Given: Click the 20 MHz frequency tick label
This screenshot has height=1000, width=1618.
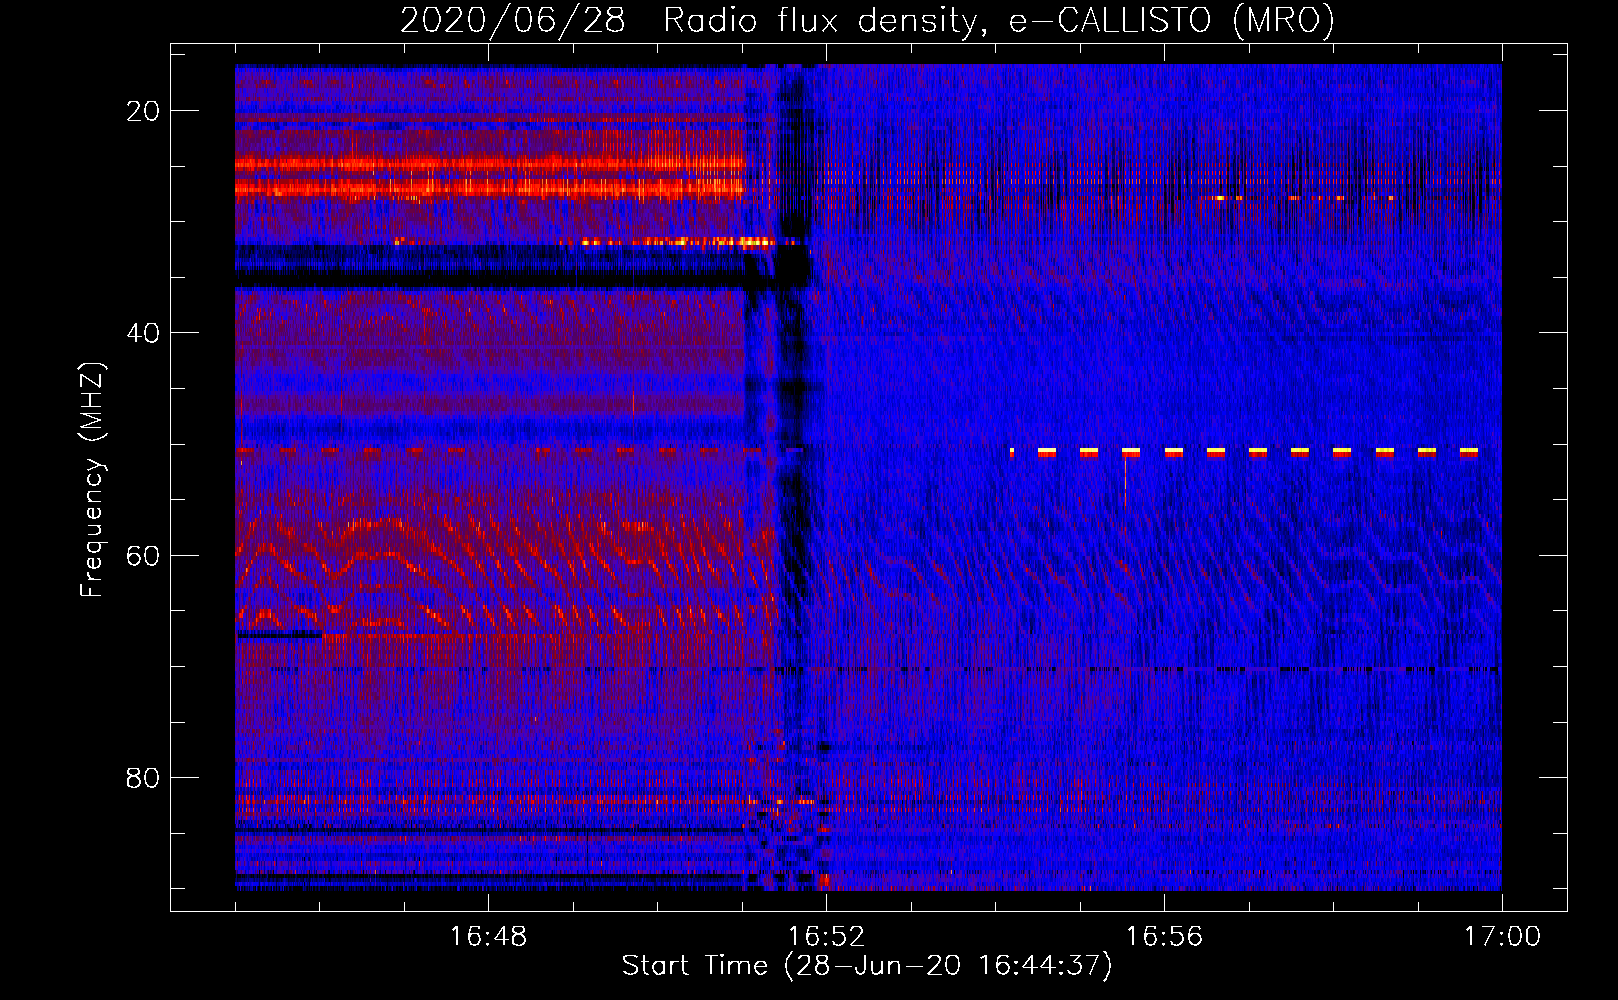Looking at the screenshot, I should point(143,111).
